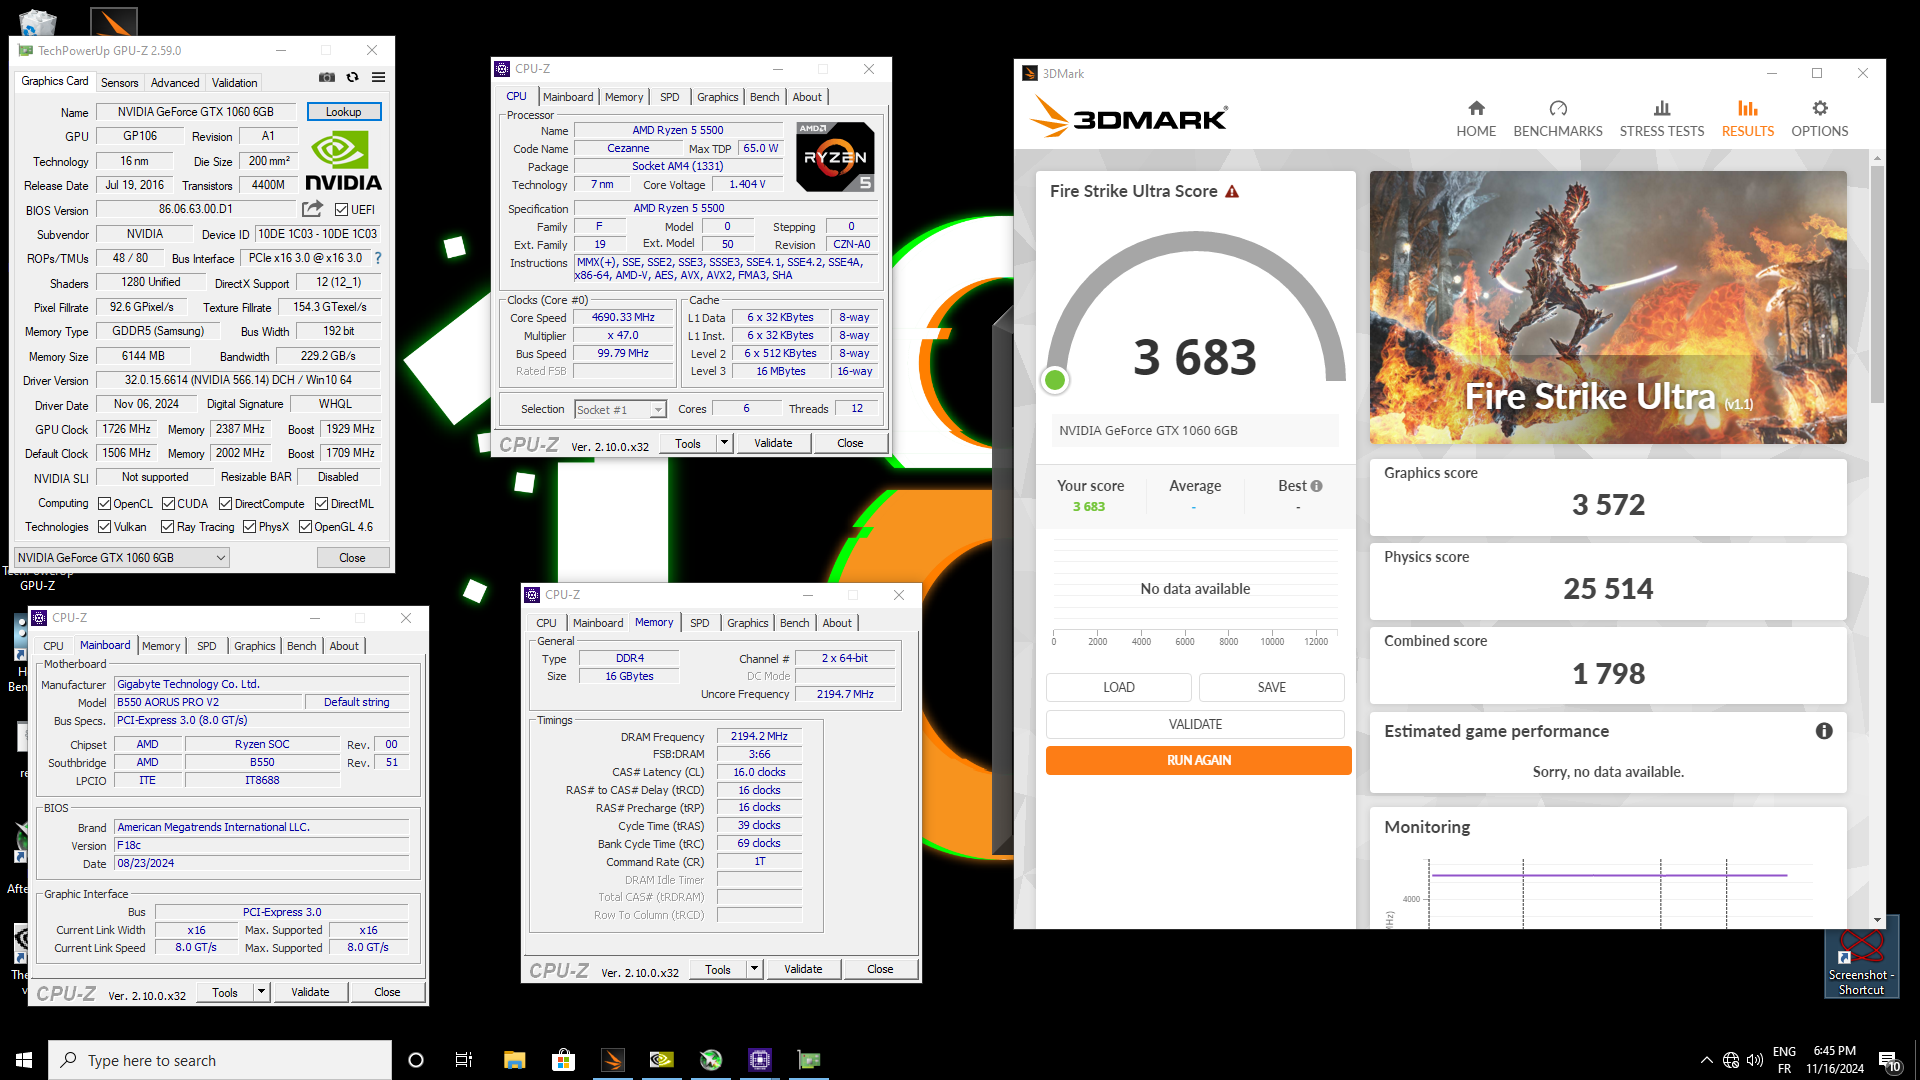Switch to GPU-Z Sensors tab

coord(119,83)
